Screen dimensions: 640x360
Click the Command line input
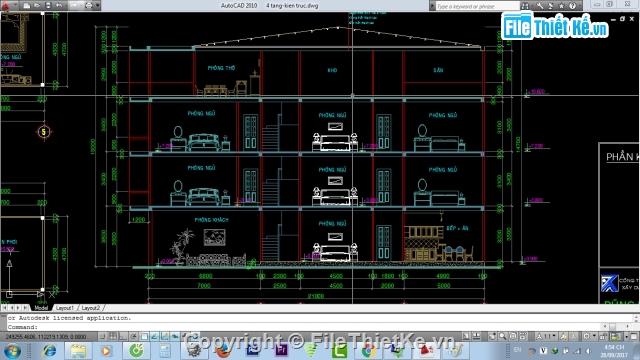coord(318,327)
